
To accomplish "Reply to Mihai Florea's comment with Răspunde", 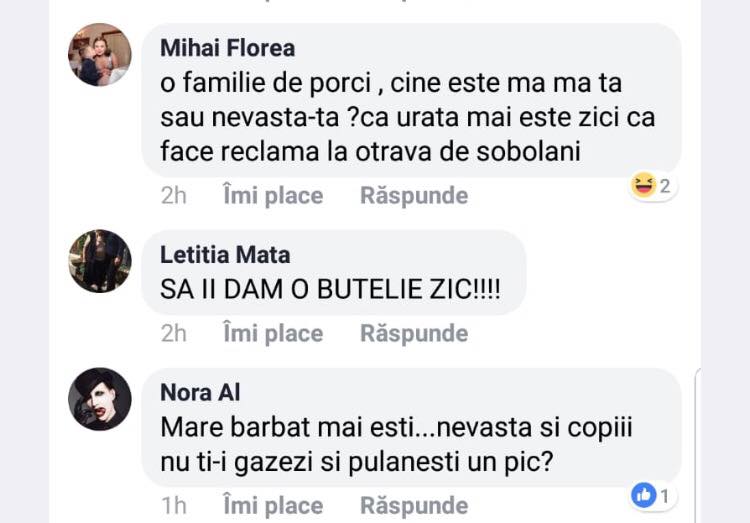I will (x=414, y=196).
